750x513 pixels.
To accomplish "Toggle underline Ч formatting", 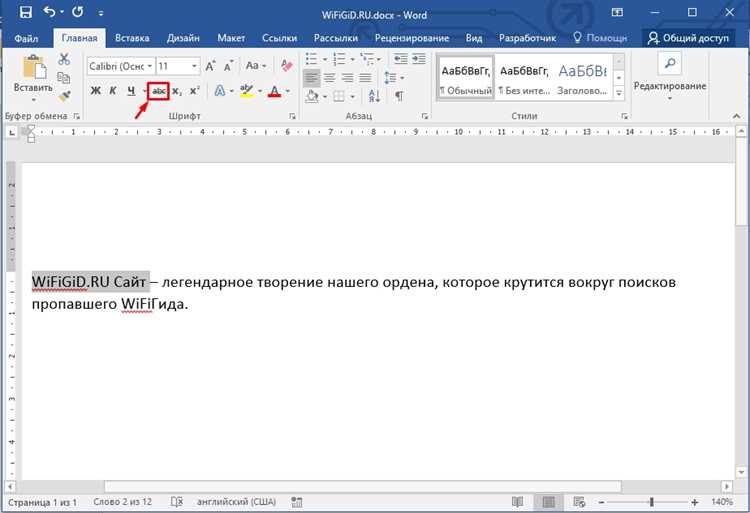I will click(x=131, y=91).
